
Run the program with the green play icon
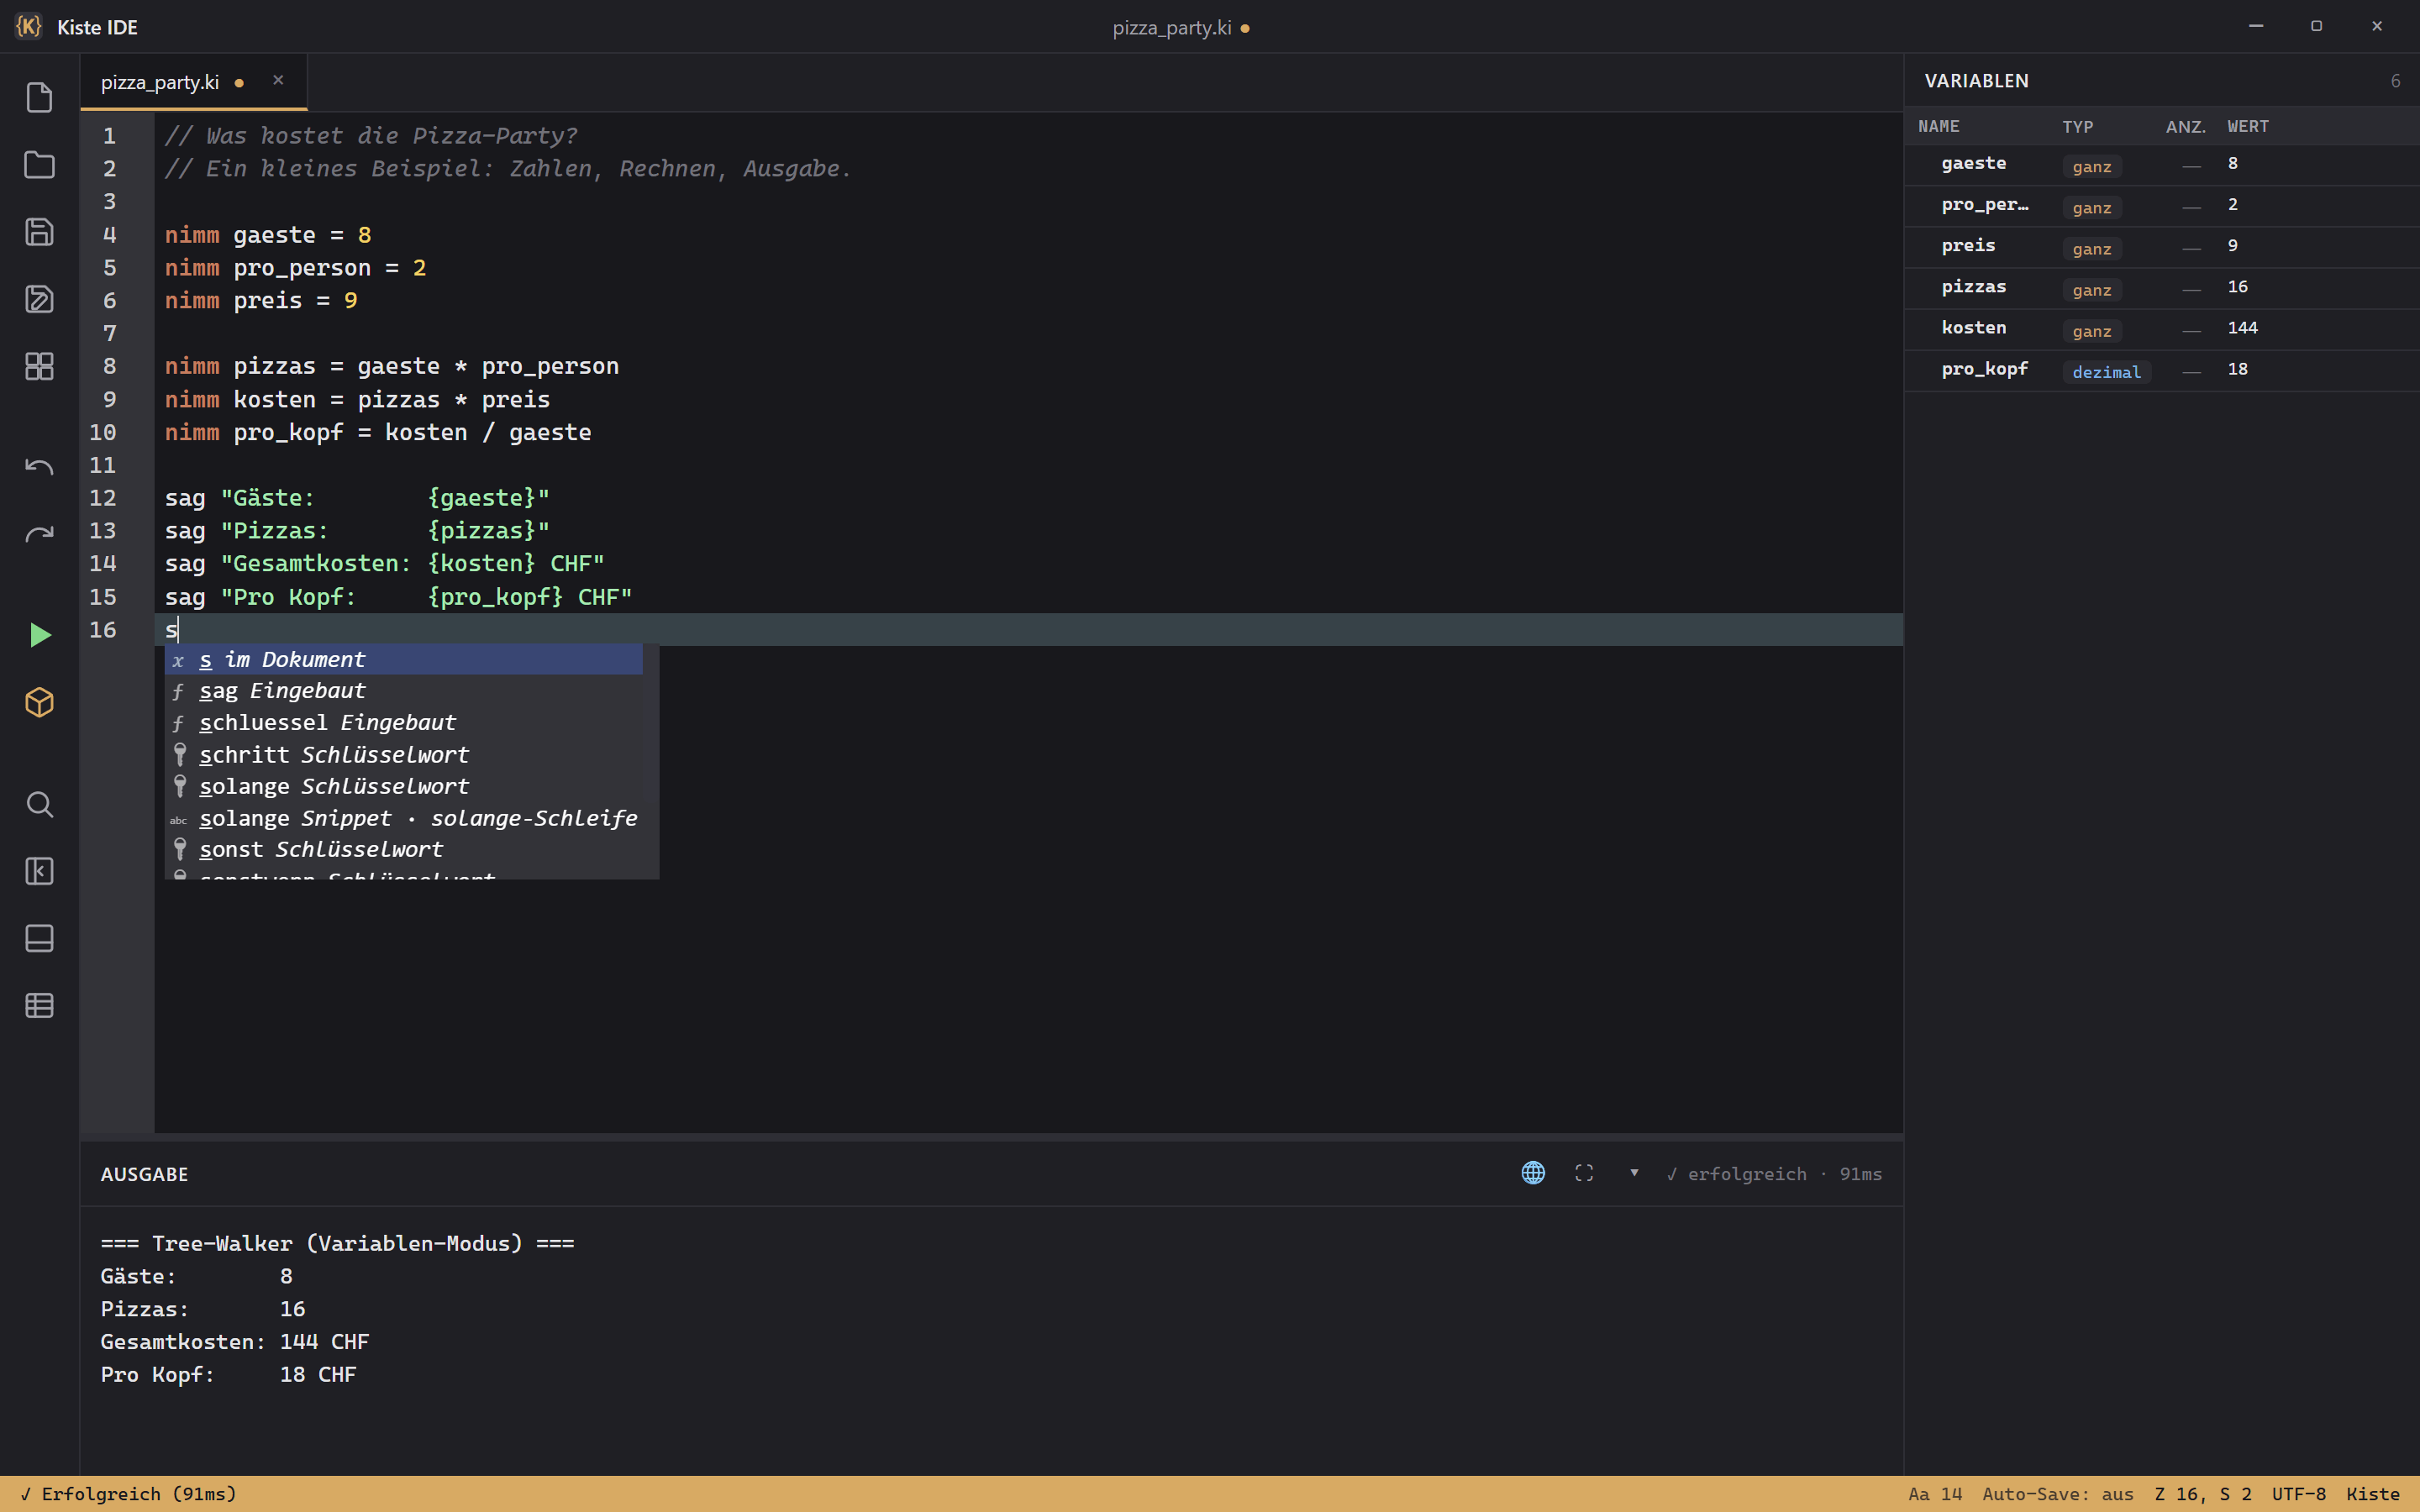tap(39, 635)
